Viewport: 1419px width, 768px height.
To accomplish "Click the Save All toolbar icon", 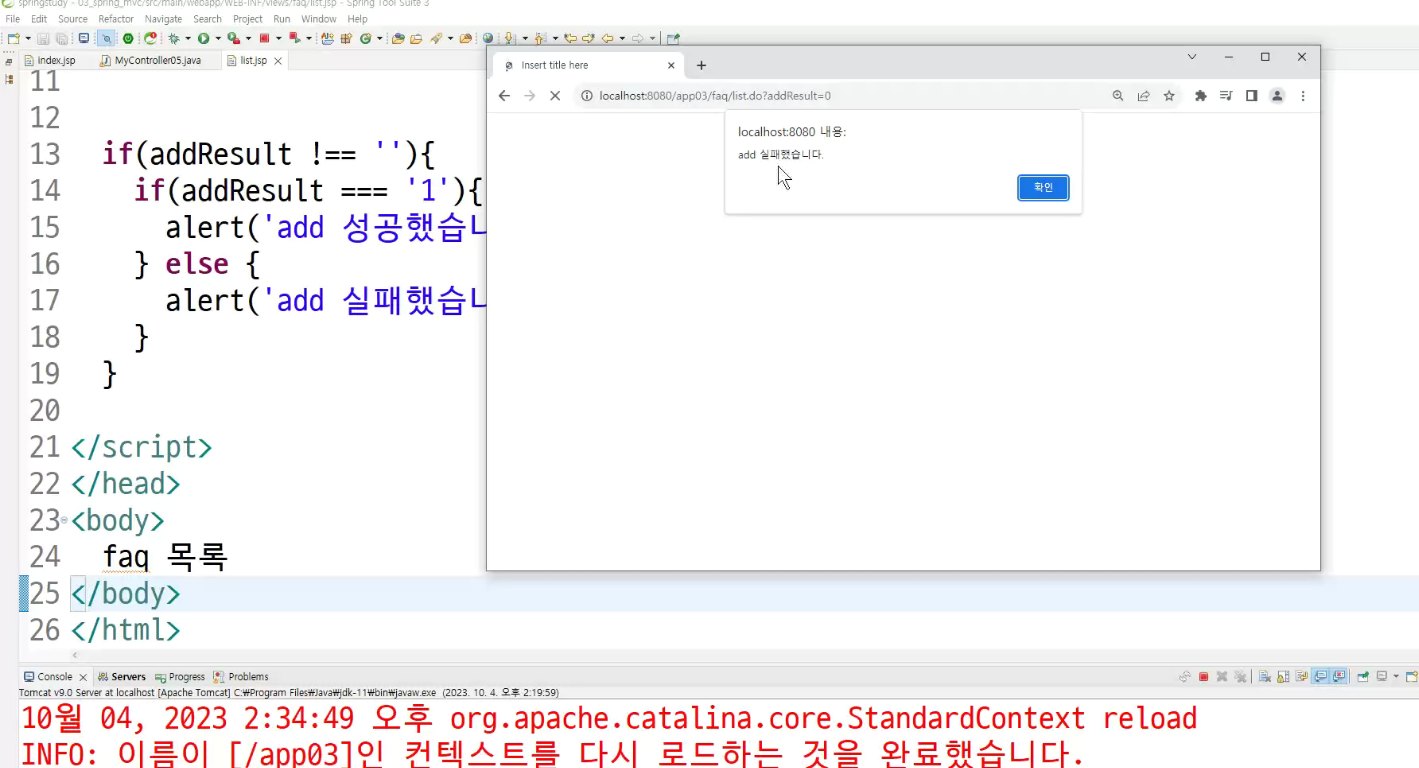I will (x=62, y=38).
